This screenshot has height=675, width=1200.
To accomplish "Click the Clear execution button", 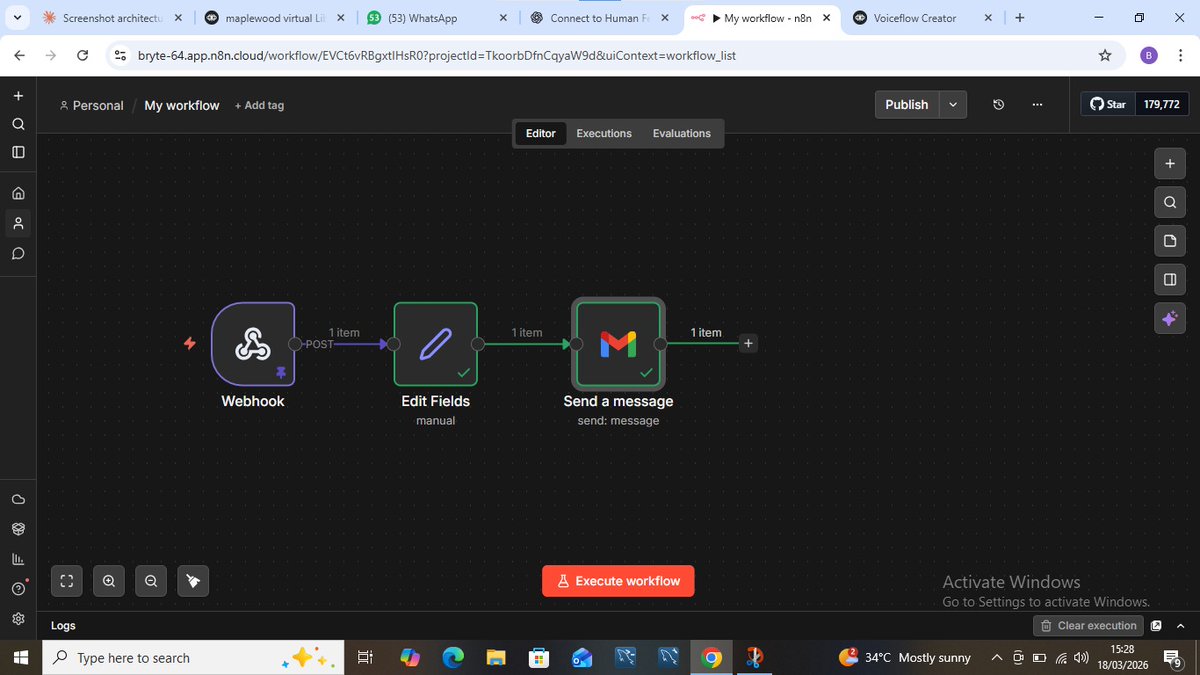I will tap(1088, 626).
